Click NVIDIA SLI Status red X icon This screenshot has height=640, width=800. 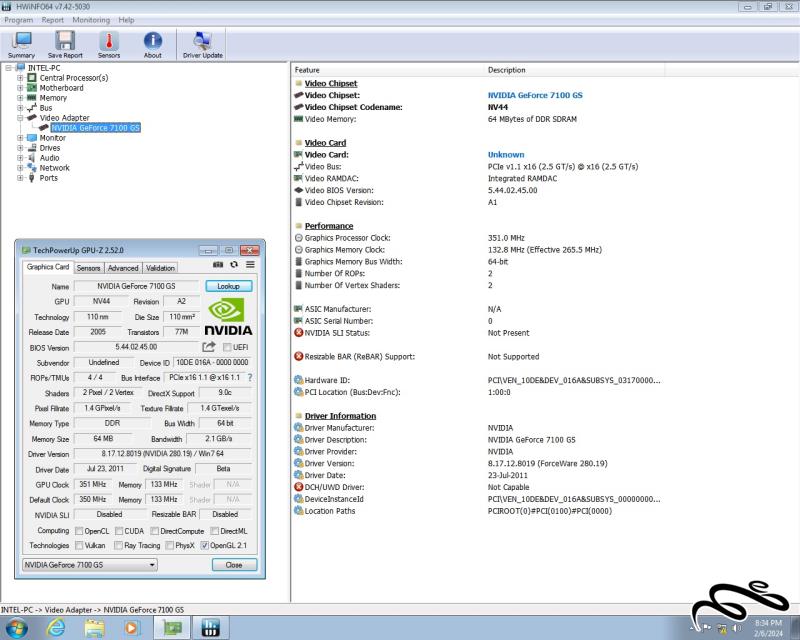tap(298, 333)
